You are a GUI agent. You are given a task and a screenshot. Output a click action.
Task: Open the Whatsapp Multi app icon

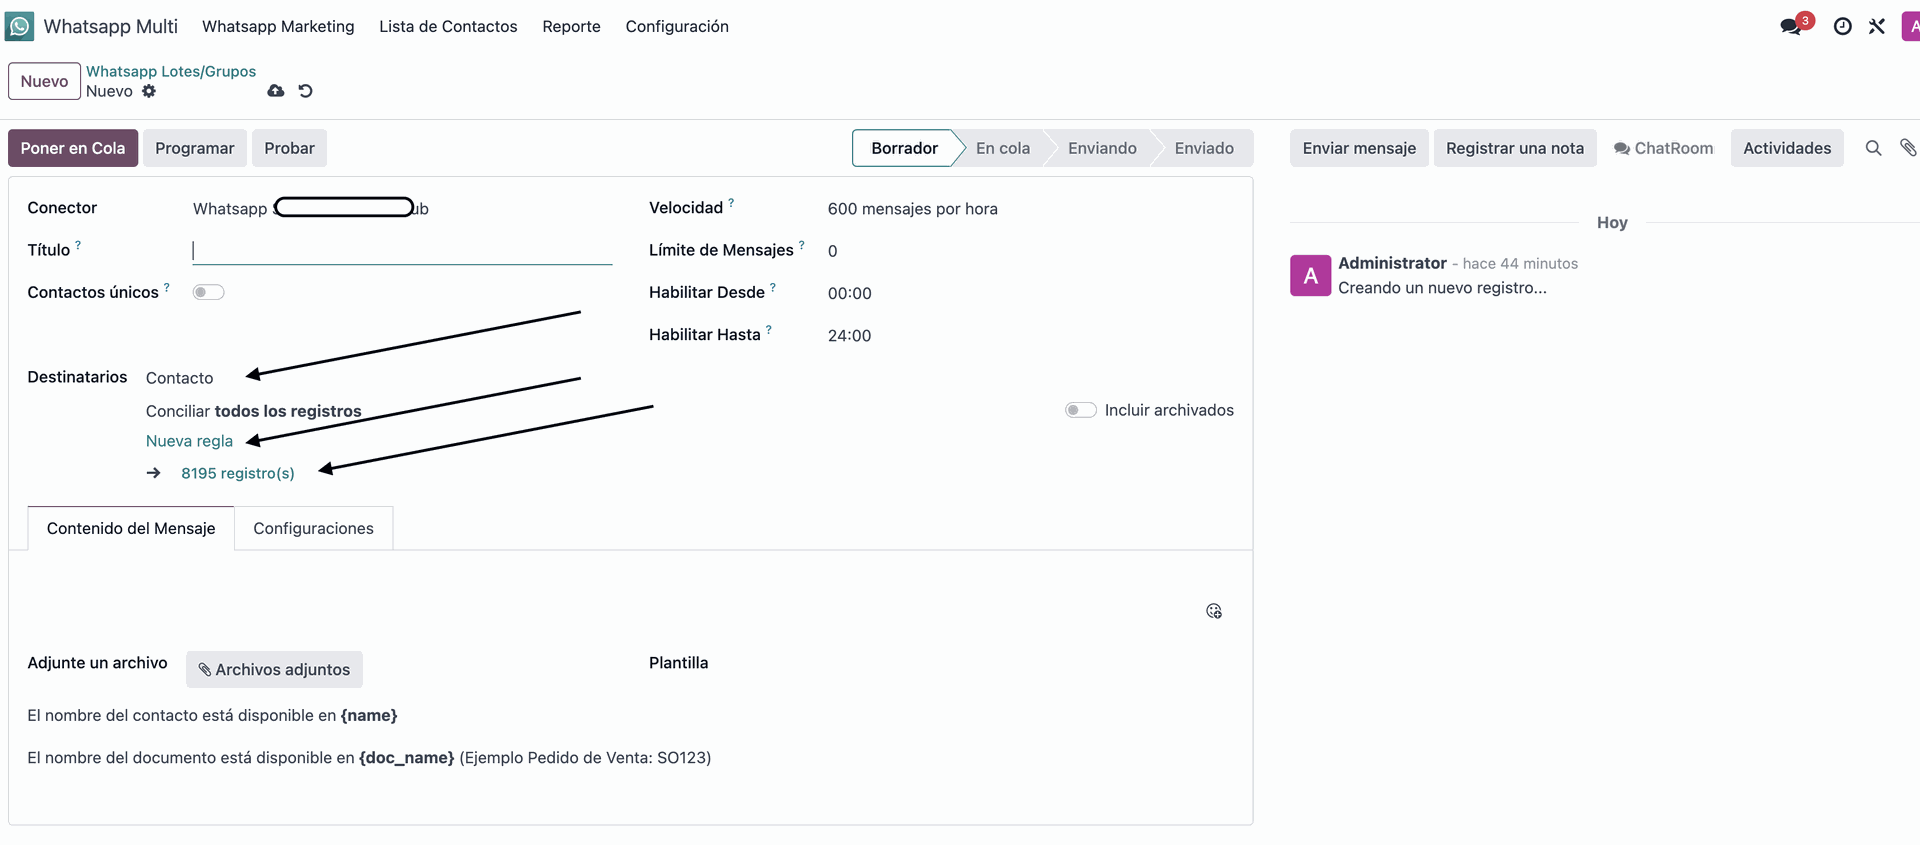[x=19, y=26]
